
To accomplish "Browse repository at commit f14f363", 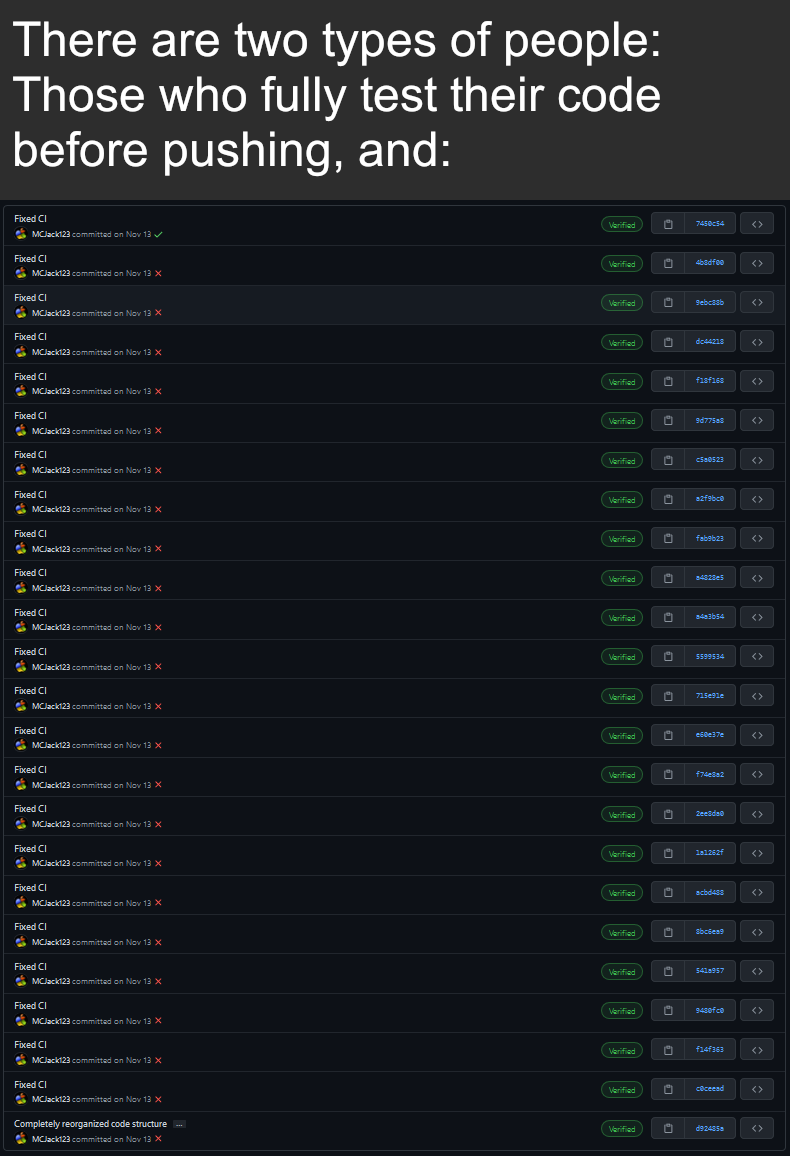I will (757, 1050).
